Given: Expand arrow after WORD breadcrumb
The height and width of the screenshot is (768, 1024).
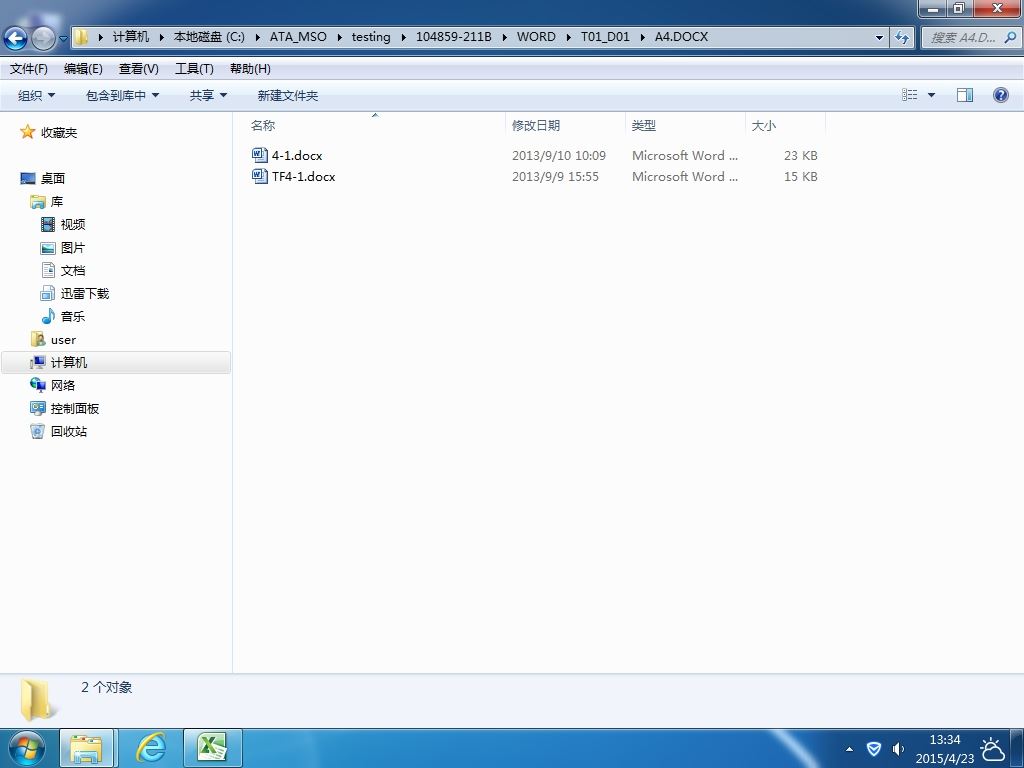Looking at the screenshot, I should point(568,37).
